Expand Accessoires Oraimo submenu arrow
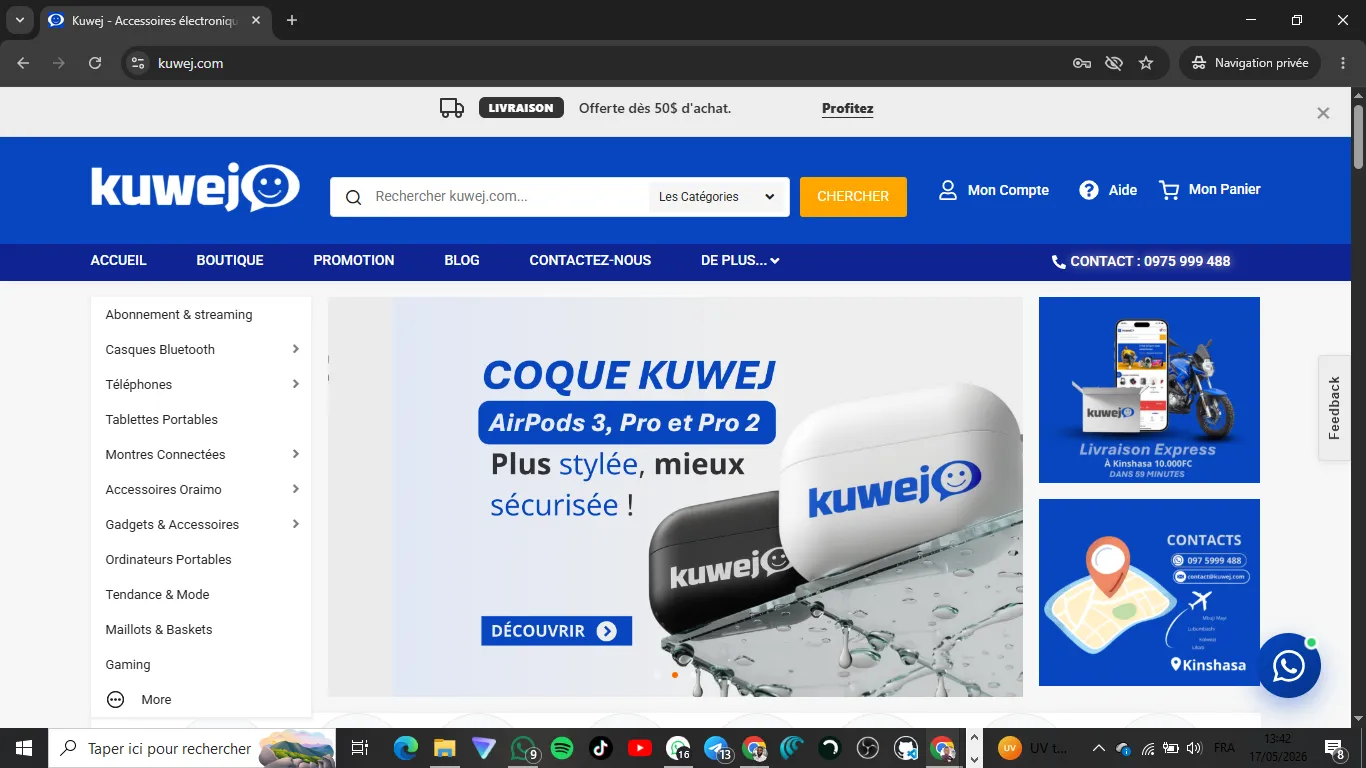The height and width of the screenshot is (768, 1366). 296,489
